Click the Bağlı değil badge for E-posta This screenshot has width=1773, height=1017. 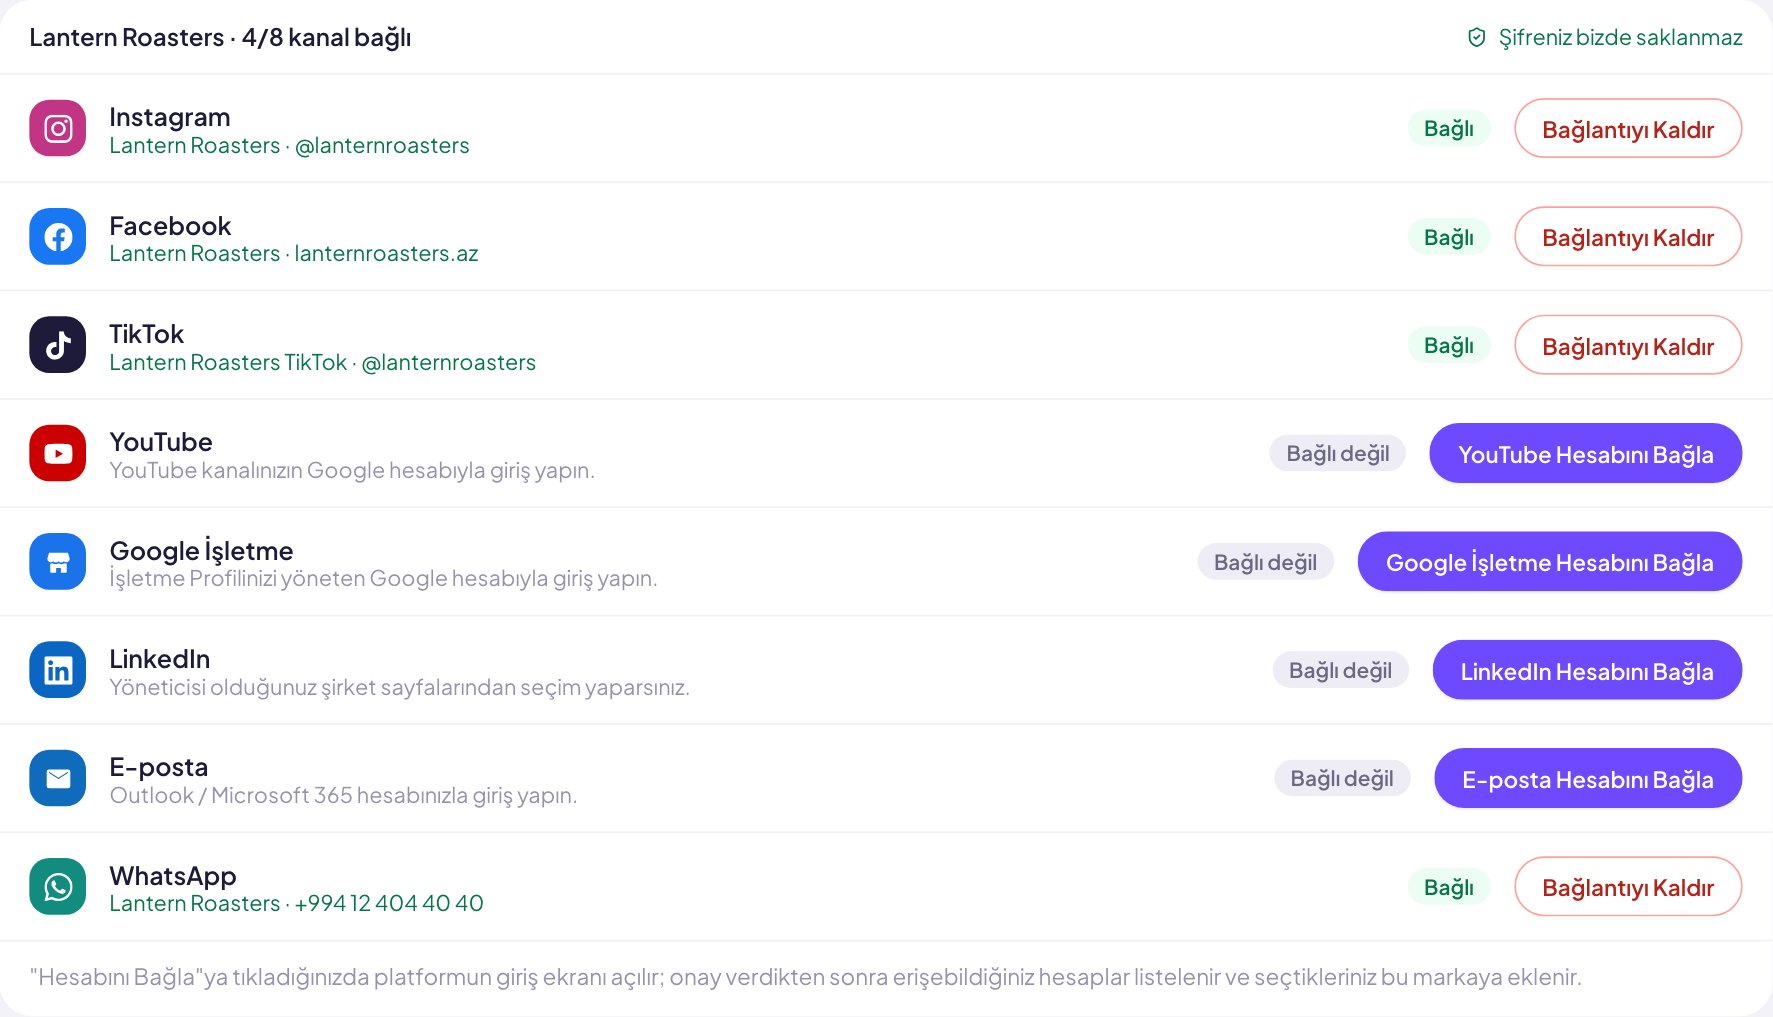1342,778
